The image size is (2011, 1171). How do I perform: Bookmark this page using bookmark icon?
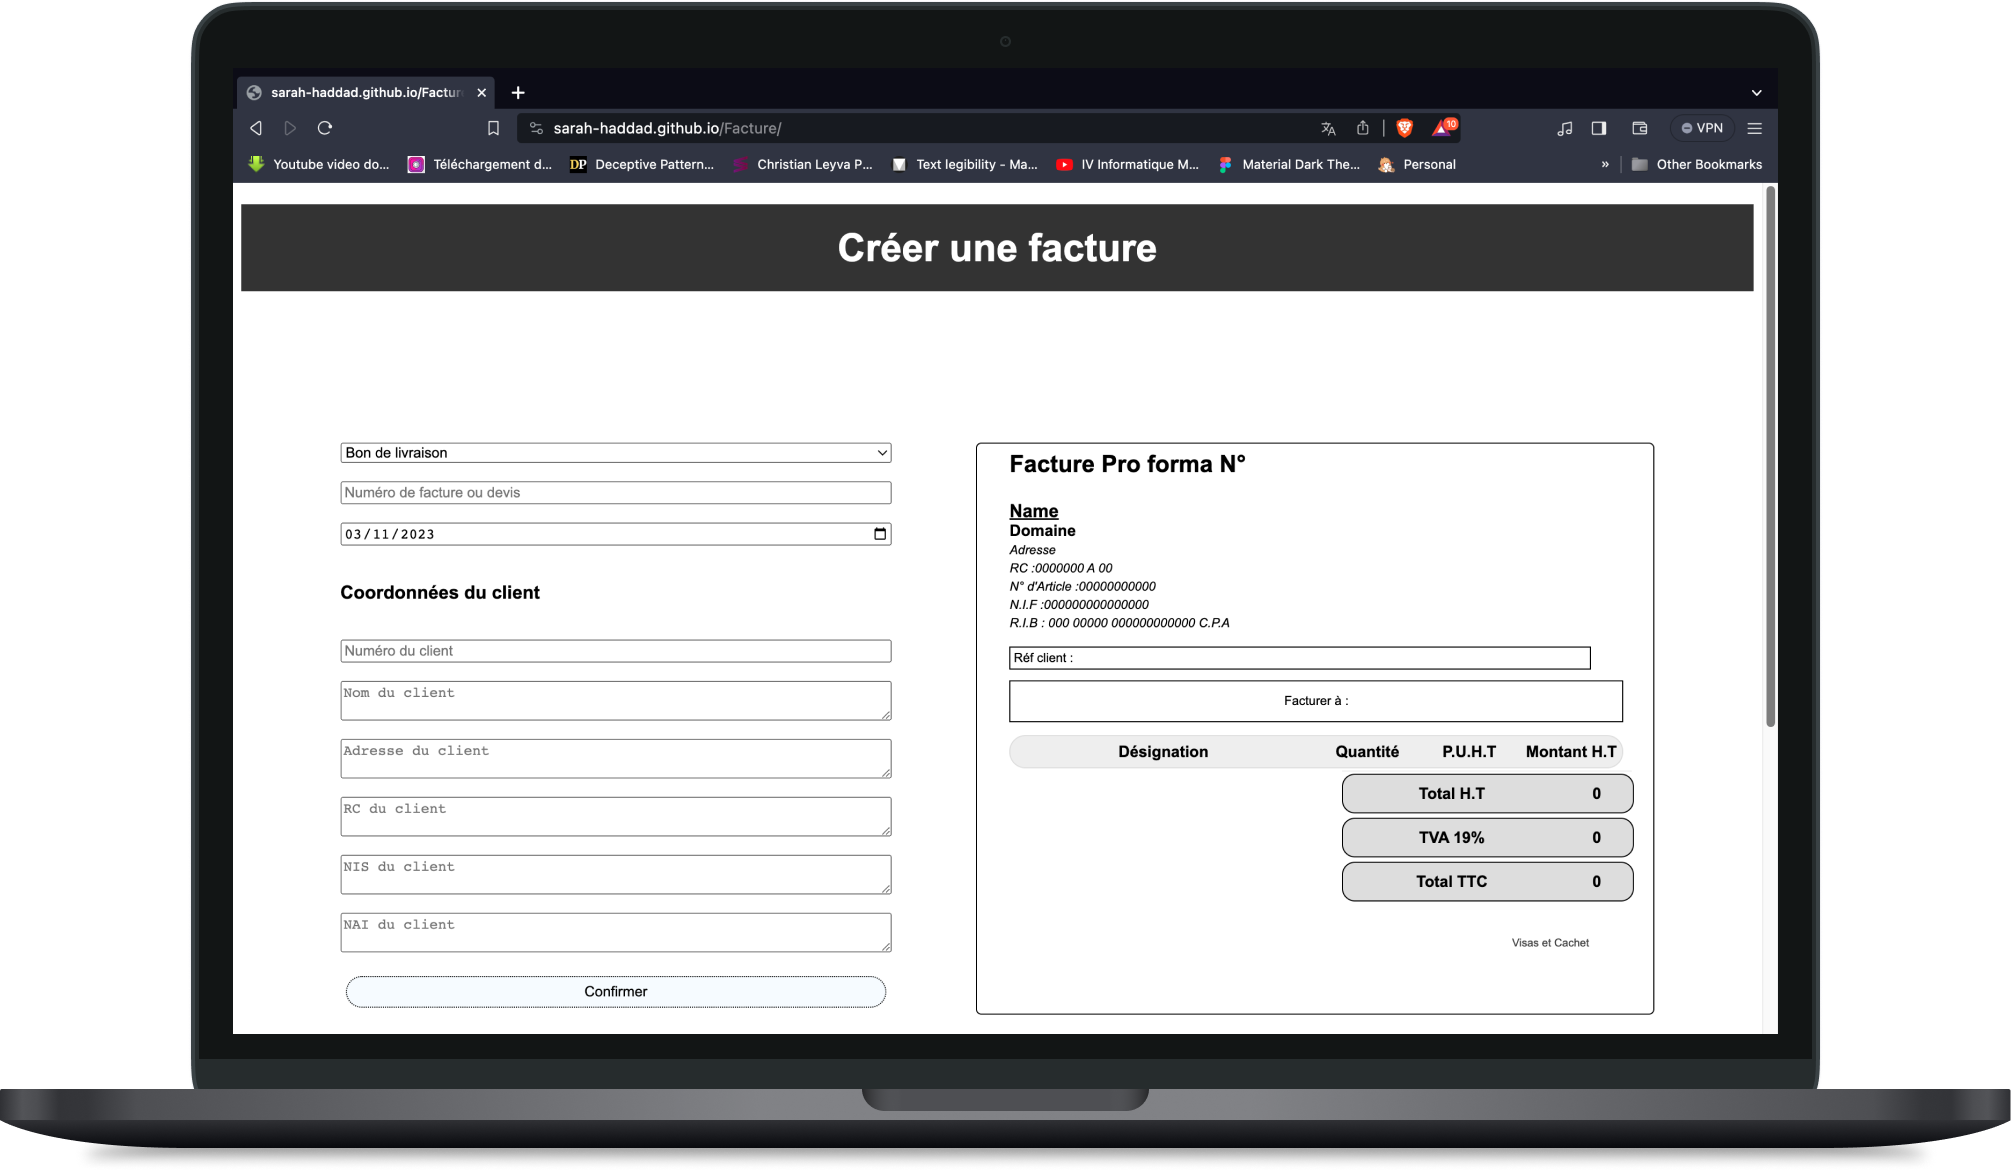493,128
